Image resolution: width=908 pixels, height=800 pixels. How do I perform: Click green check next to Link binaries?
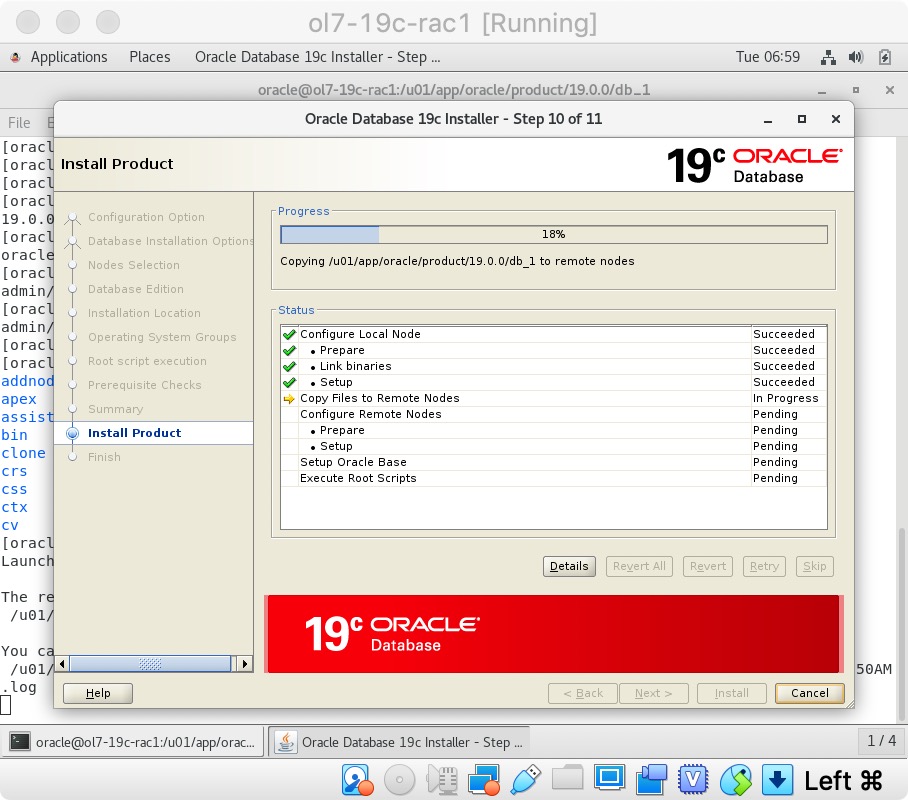pos(290,366)
